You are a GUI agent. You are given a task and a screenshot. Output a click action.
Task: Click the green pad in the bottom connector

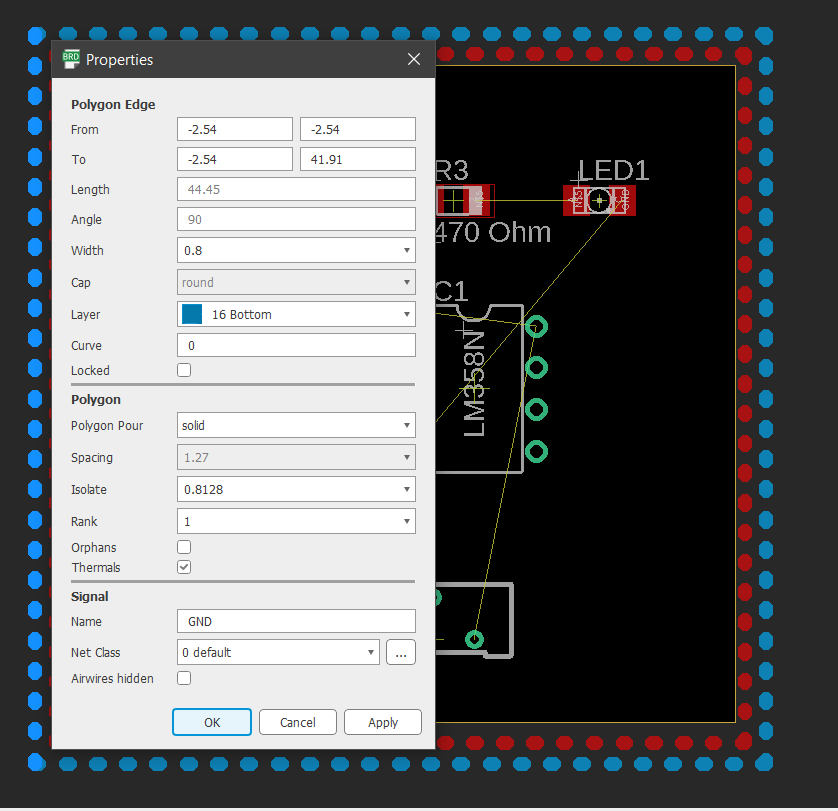coord(475,639)
